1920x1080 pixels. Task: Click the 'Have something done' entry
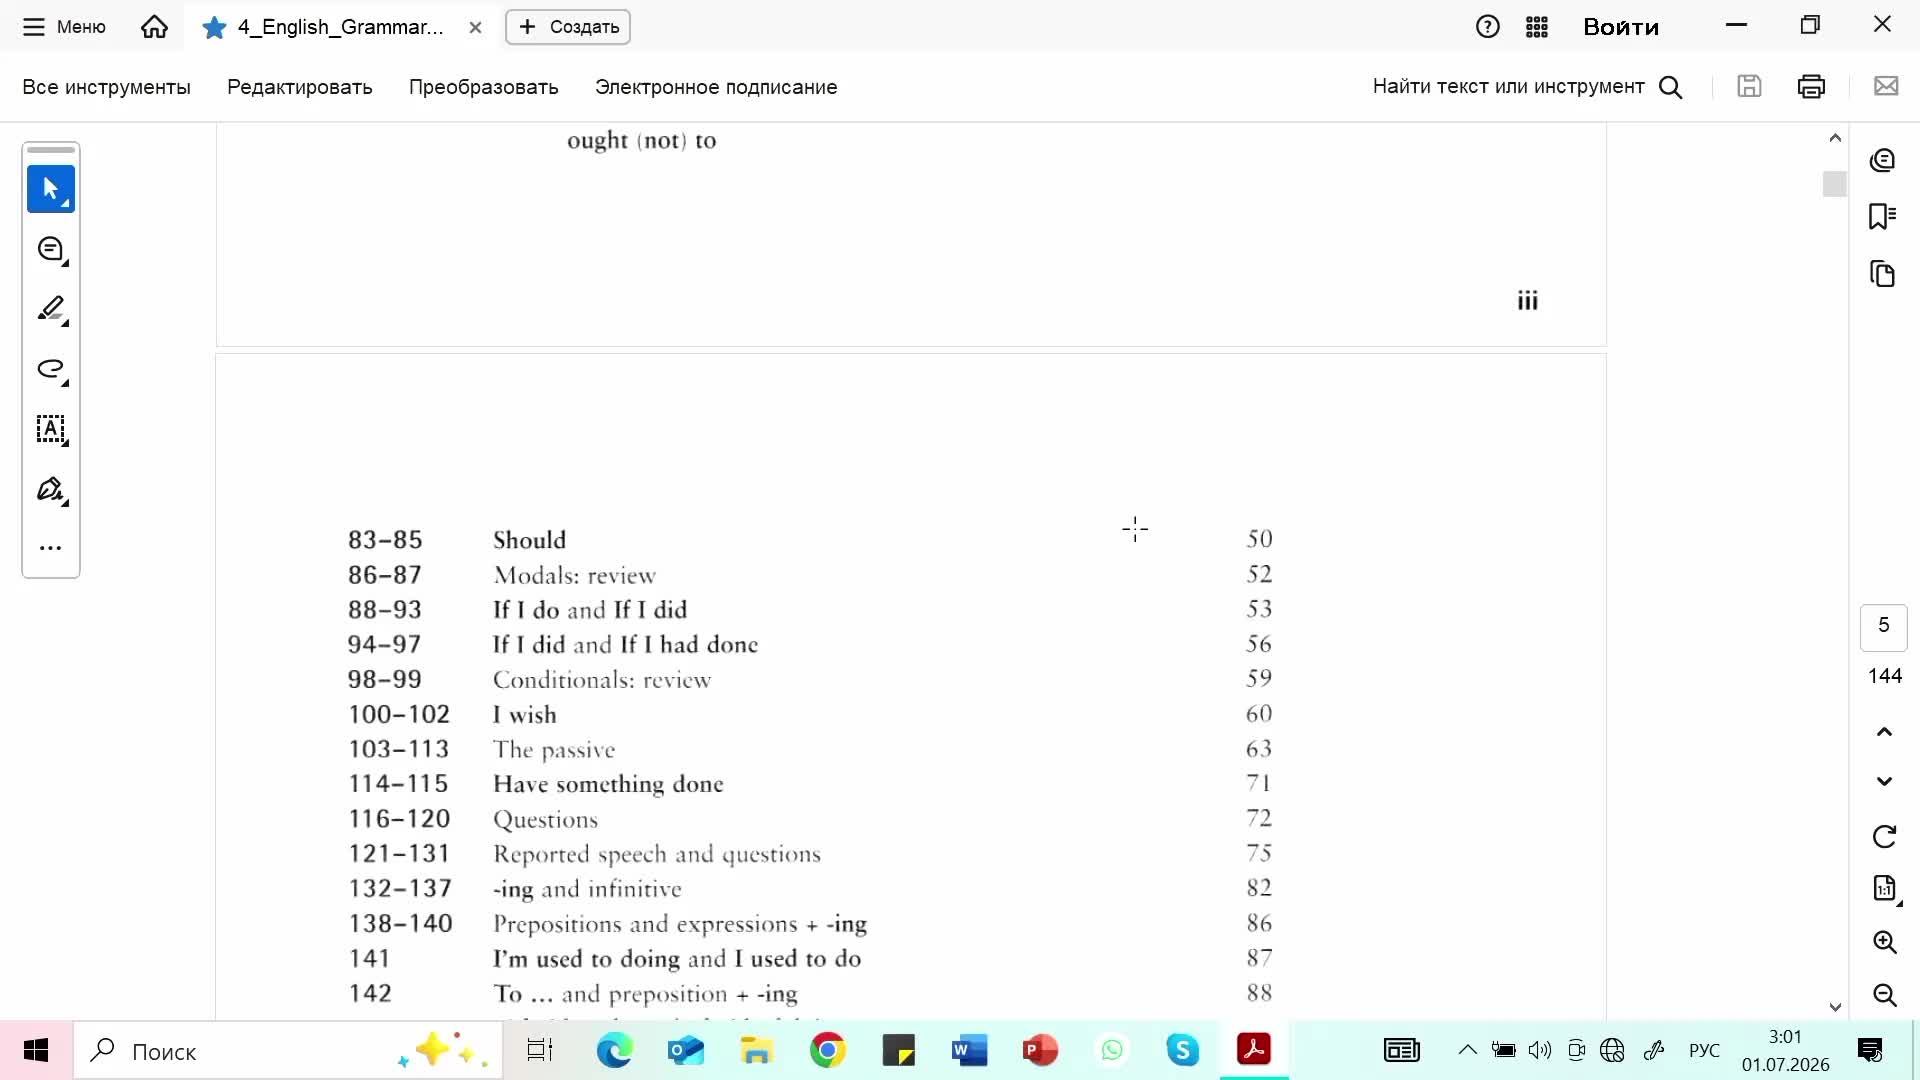[x=608, y=784]
